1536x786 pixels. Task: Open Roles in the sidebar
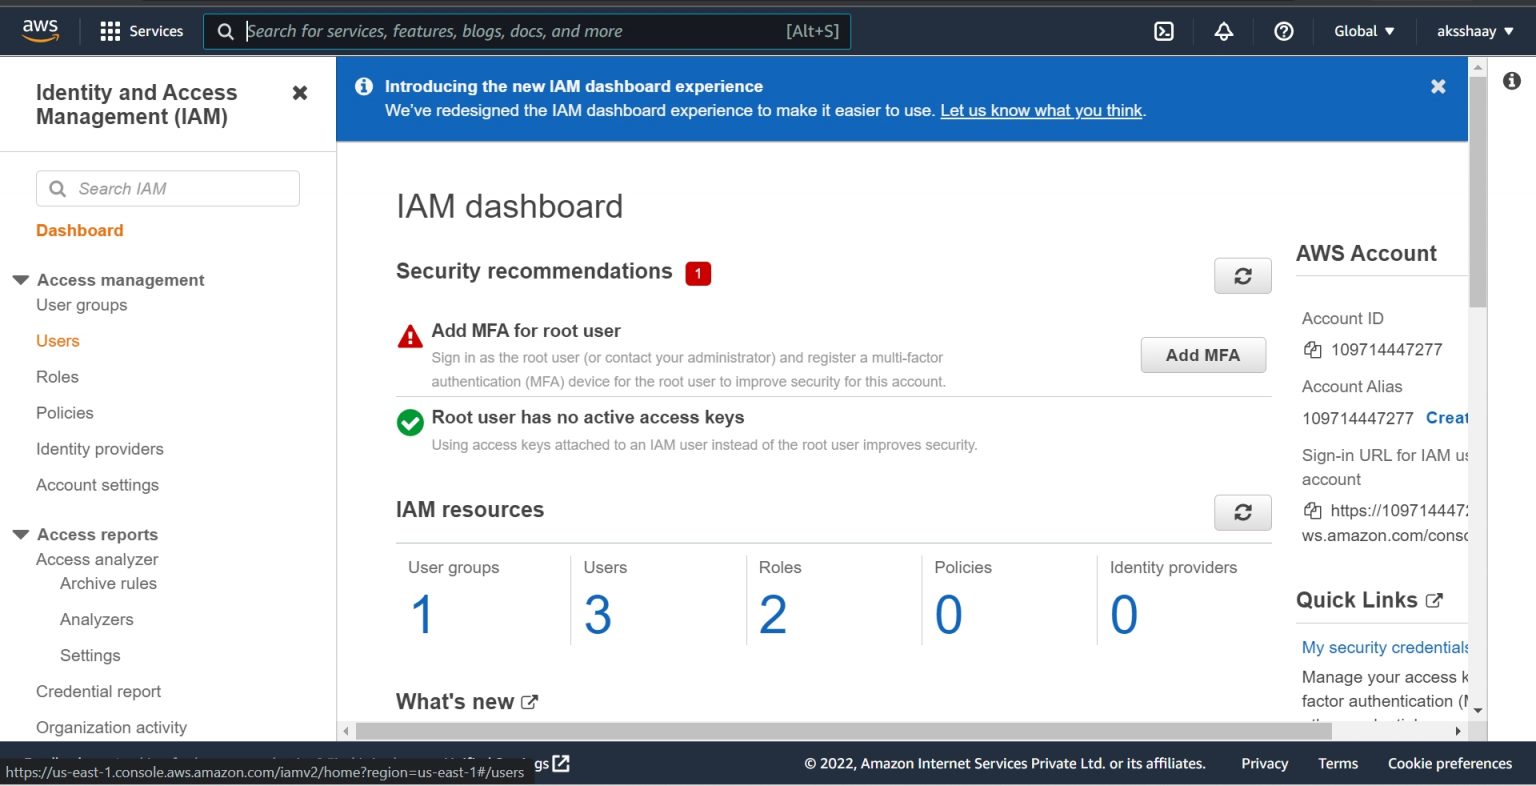pos(57,377)
